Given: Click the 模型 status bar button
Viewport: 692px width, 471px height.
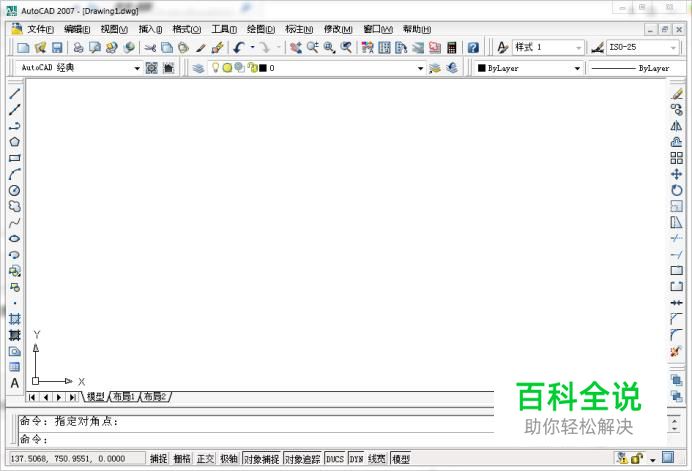Looking at the screenshot, I should point(401,459).
